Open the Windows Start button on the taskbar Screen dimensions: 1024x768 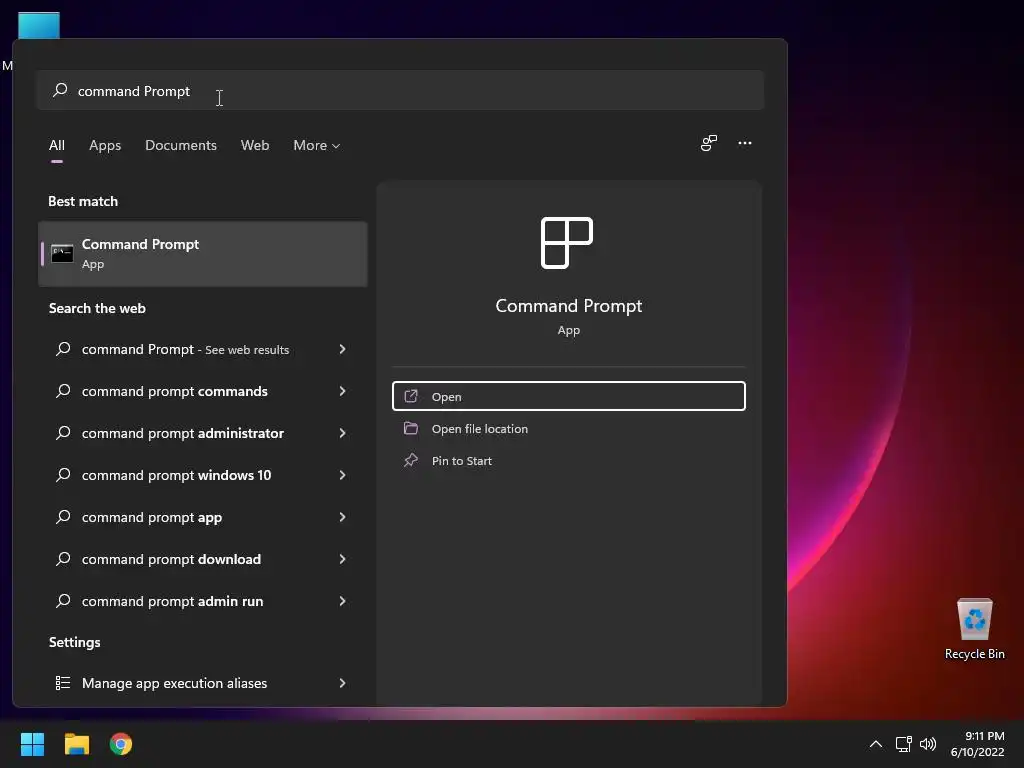click(x=32, y=744)
